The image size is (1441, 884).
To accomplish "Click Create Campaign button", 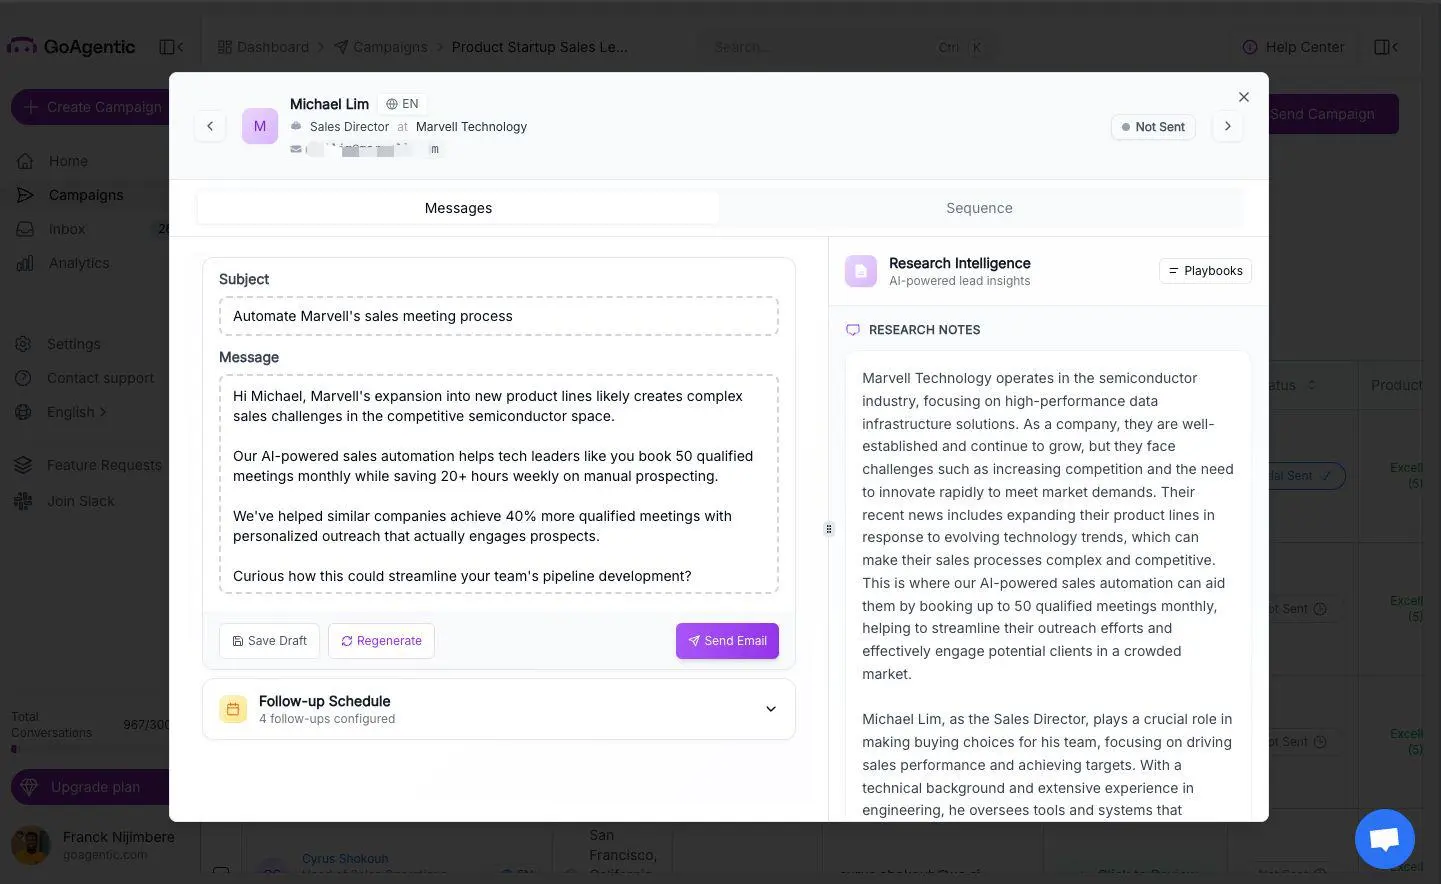I will pos(92,107).
